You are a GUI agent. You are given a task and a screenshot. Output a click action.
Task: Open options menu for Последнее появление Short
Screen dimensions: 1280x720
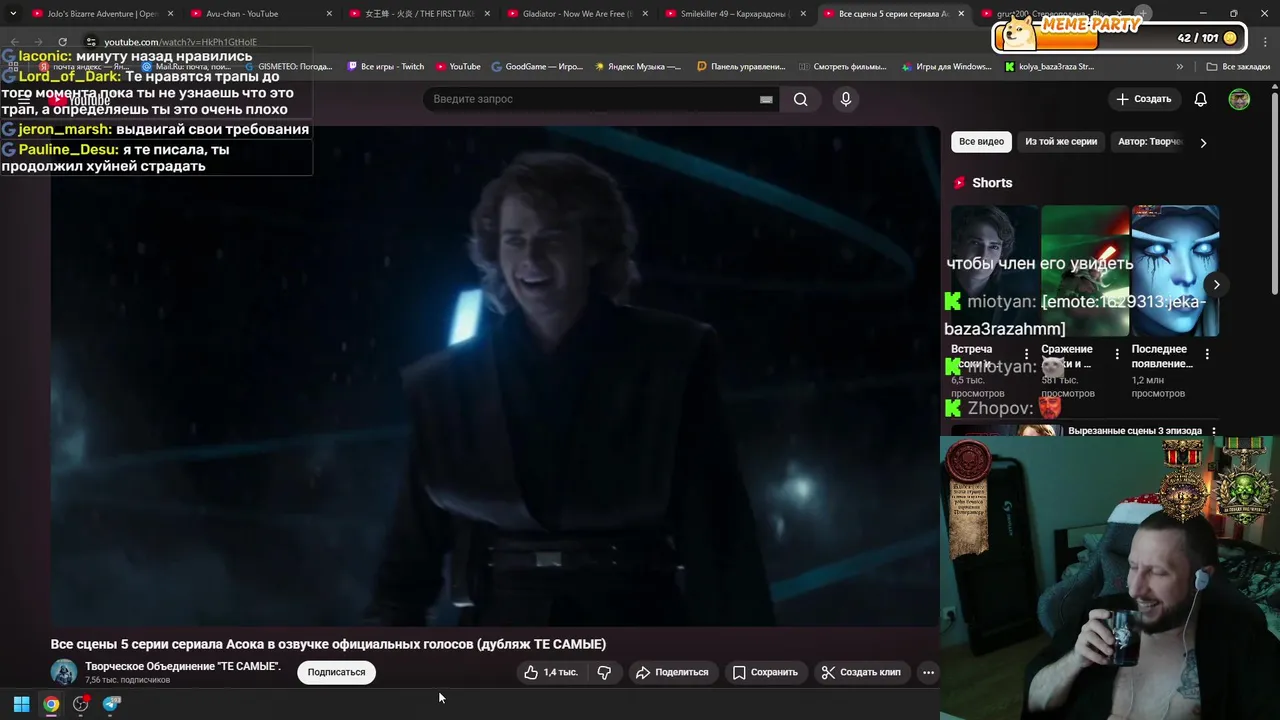pyautogui.click(x=1207, y=354)
